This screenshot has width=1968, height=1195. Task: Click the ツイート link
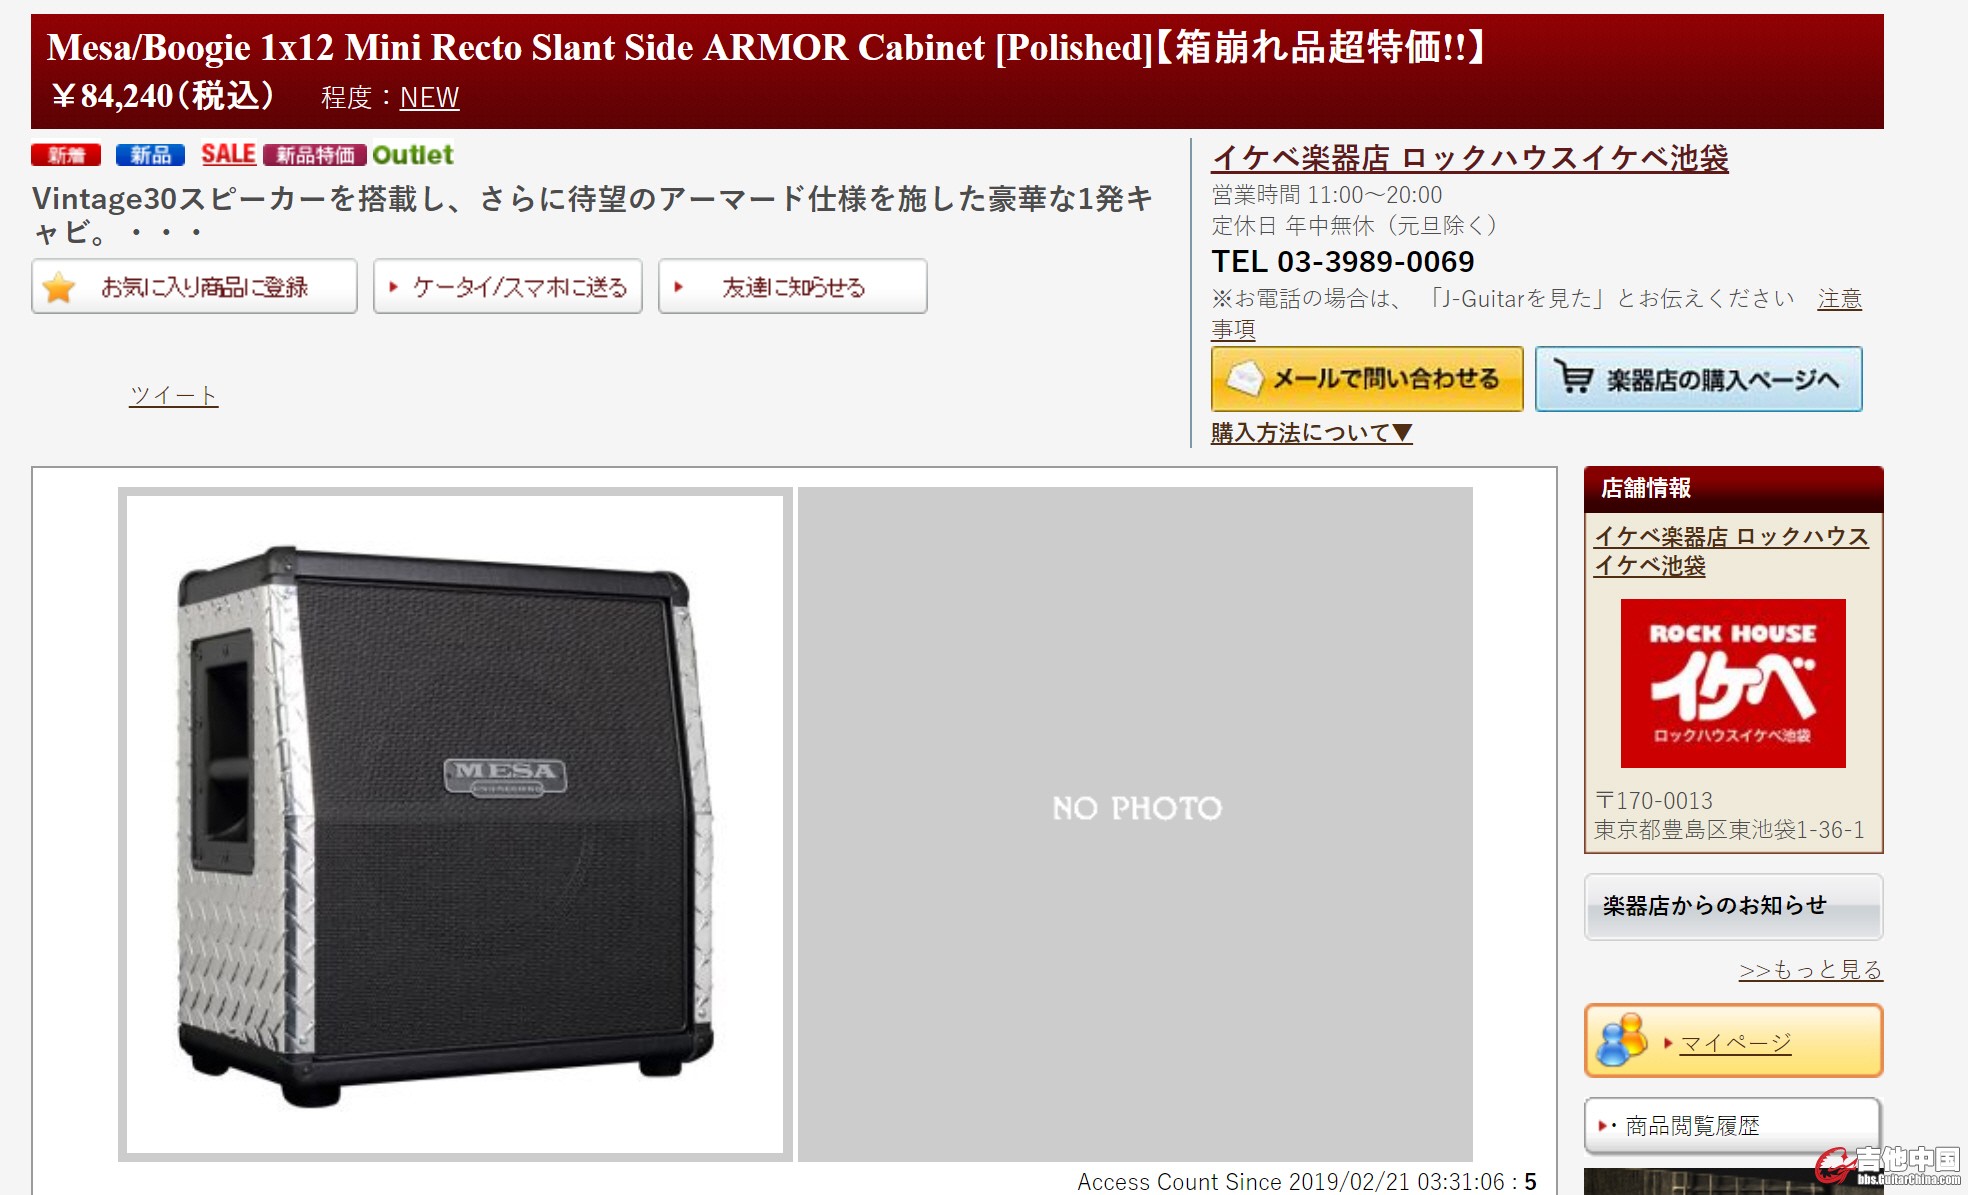coord(173,396)
